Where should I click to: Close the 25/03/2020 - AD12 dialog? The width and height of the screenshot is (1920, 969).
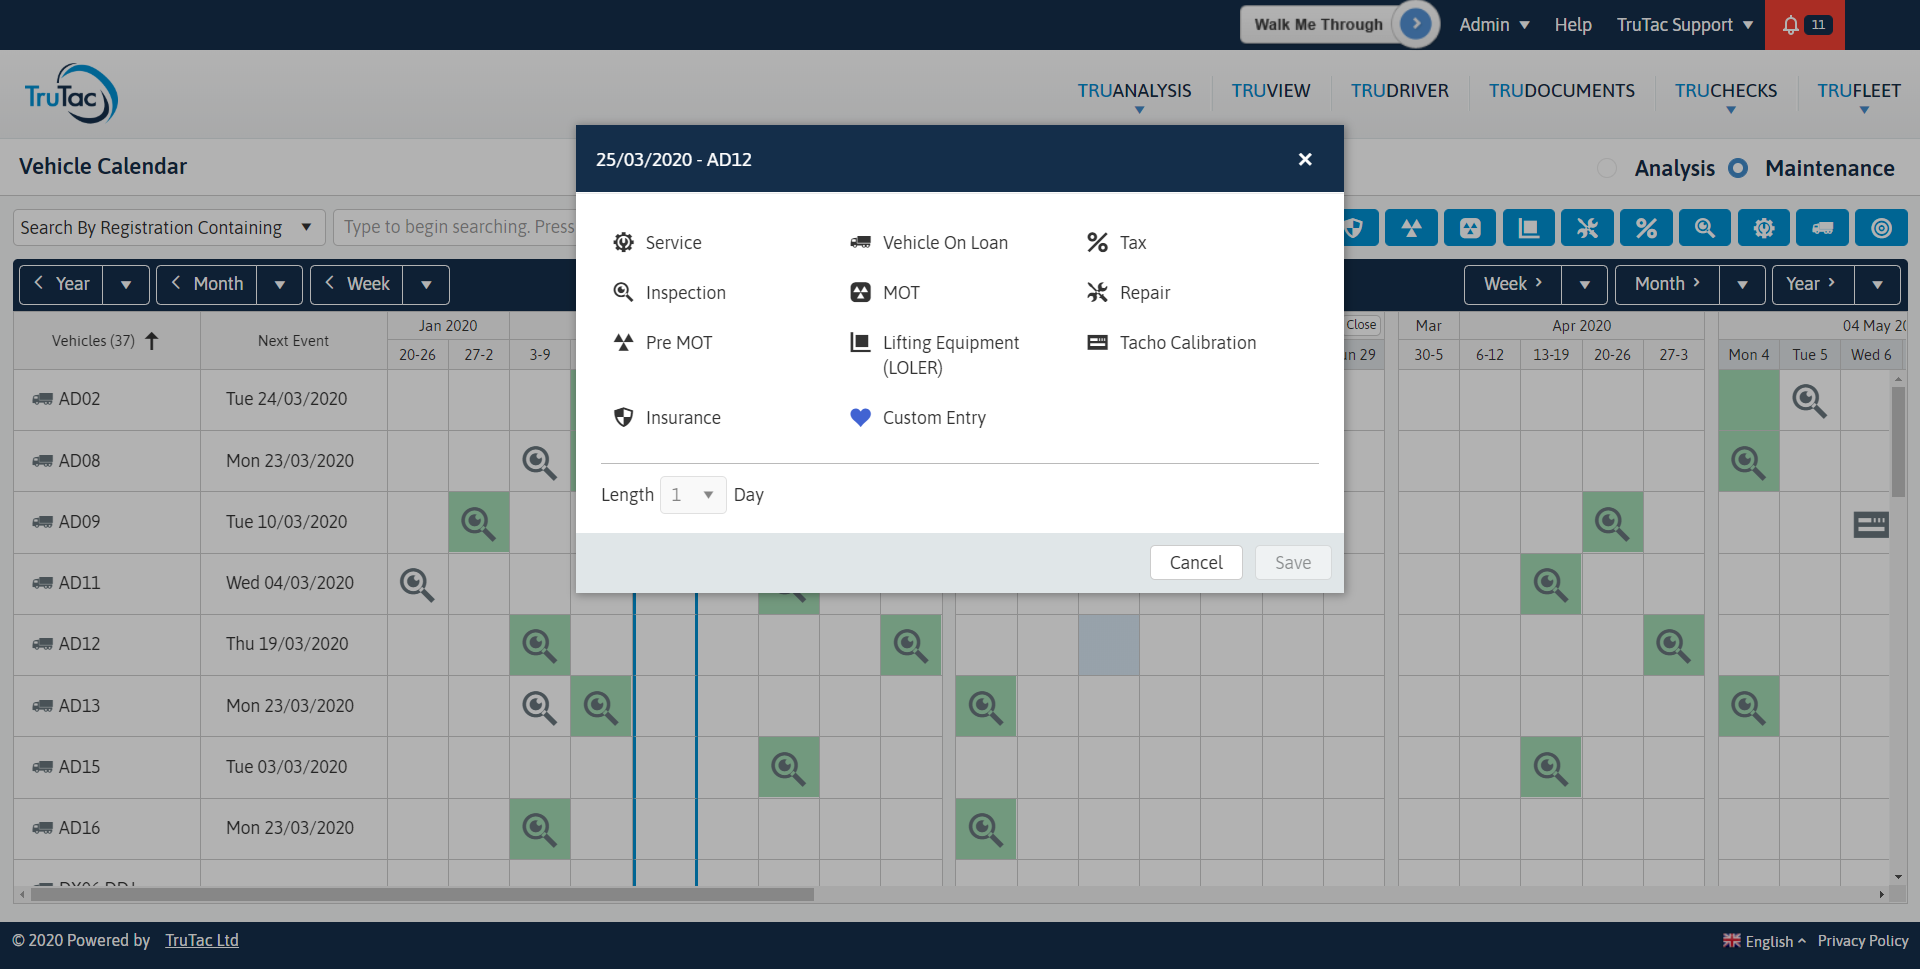pos(1304,159)
